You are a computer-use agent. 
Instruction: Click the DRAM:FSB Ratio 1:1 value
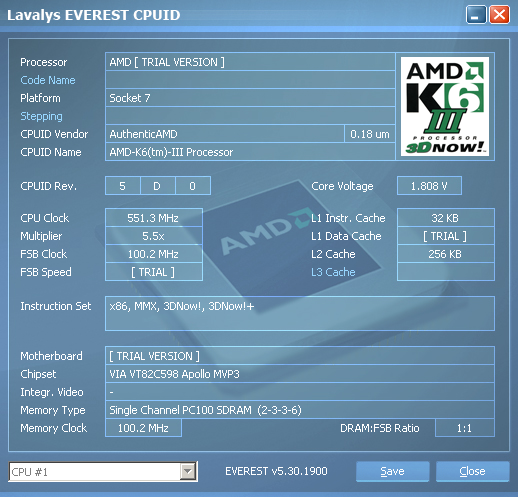465,428
